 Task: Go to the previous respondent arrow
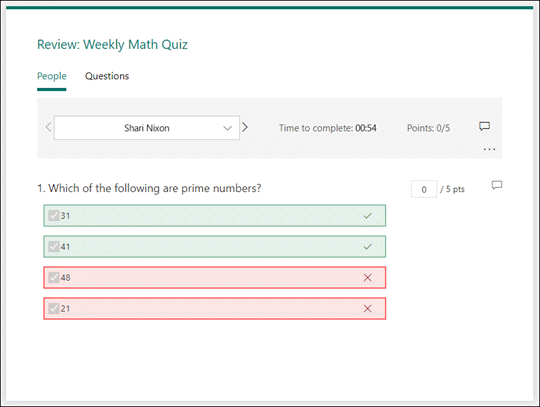[49, 127]
